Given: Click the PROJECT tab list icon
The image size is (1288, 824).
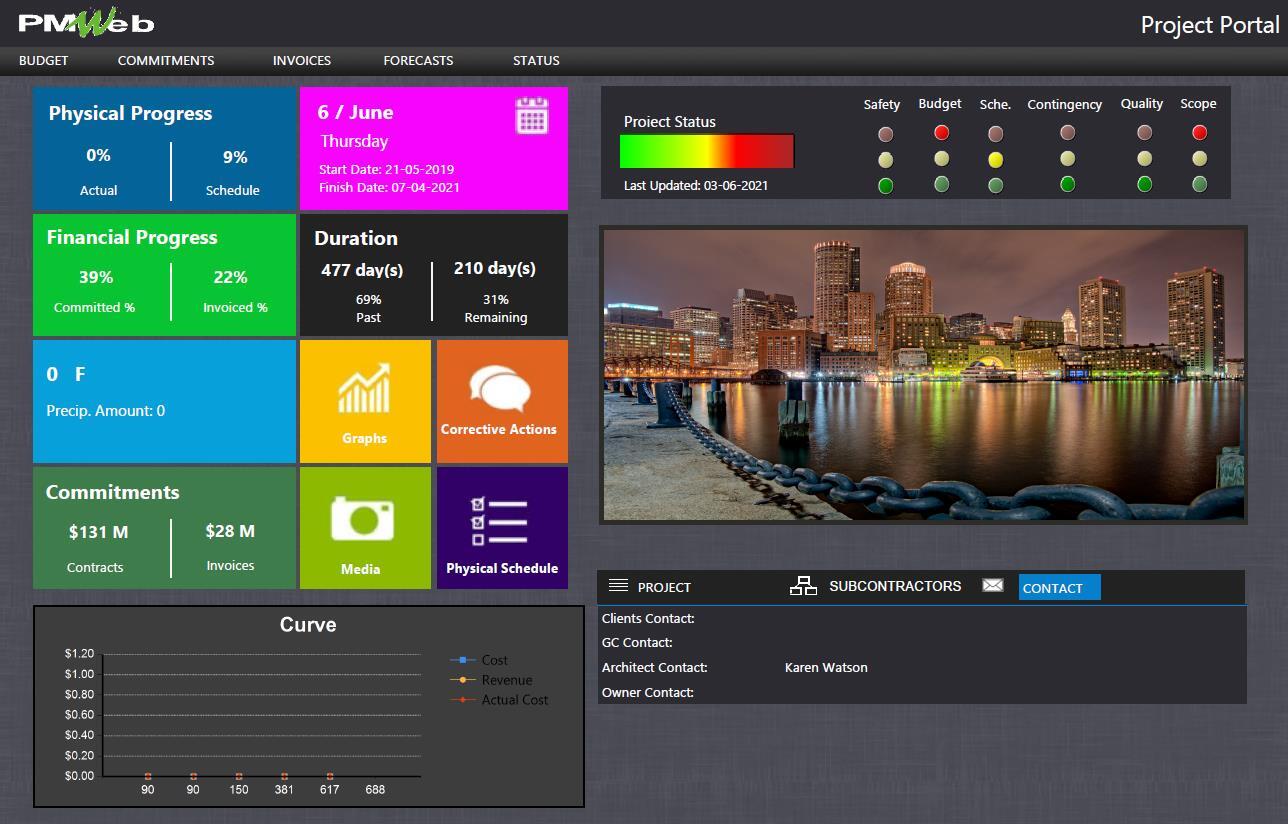Looking at the screenshot, I should click(618, 586).
